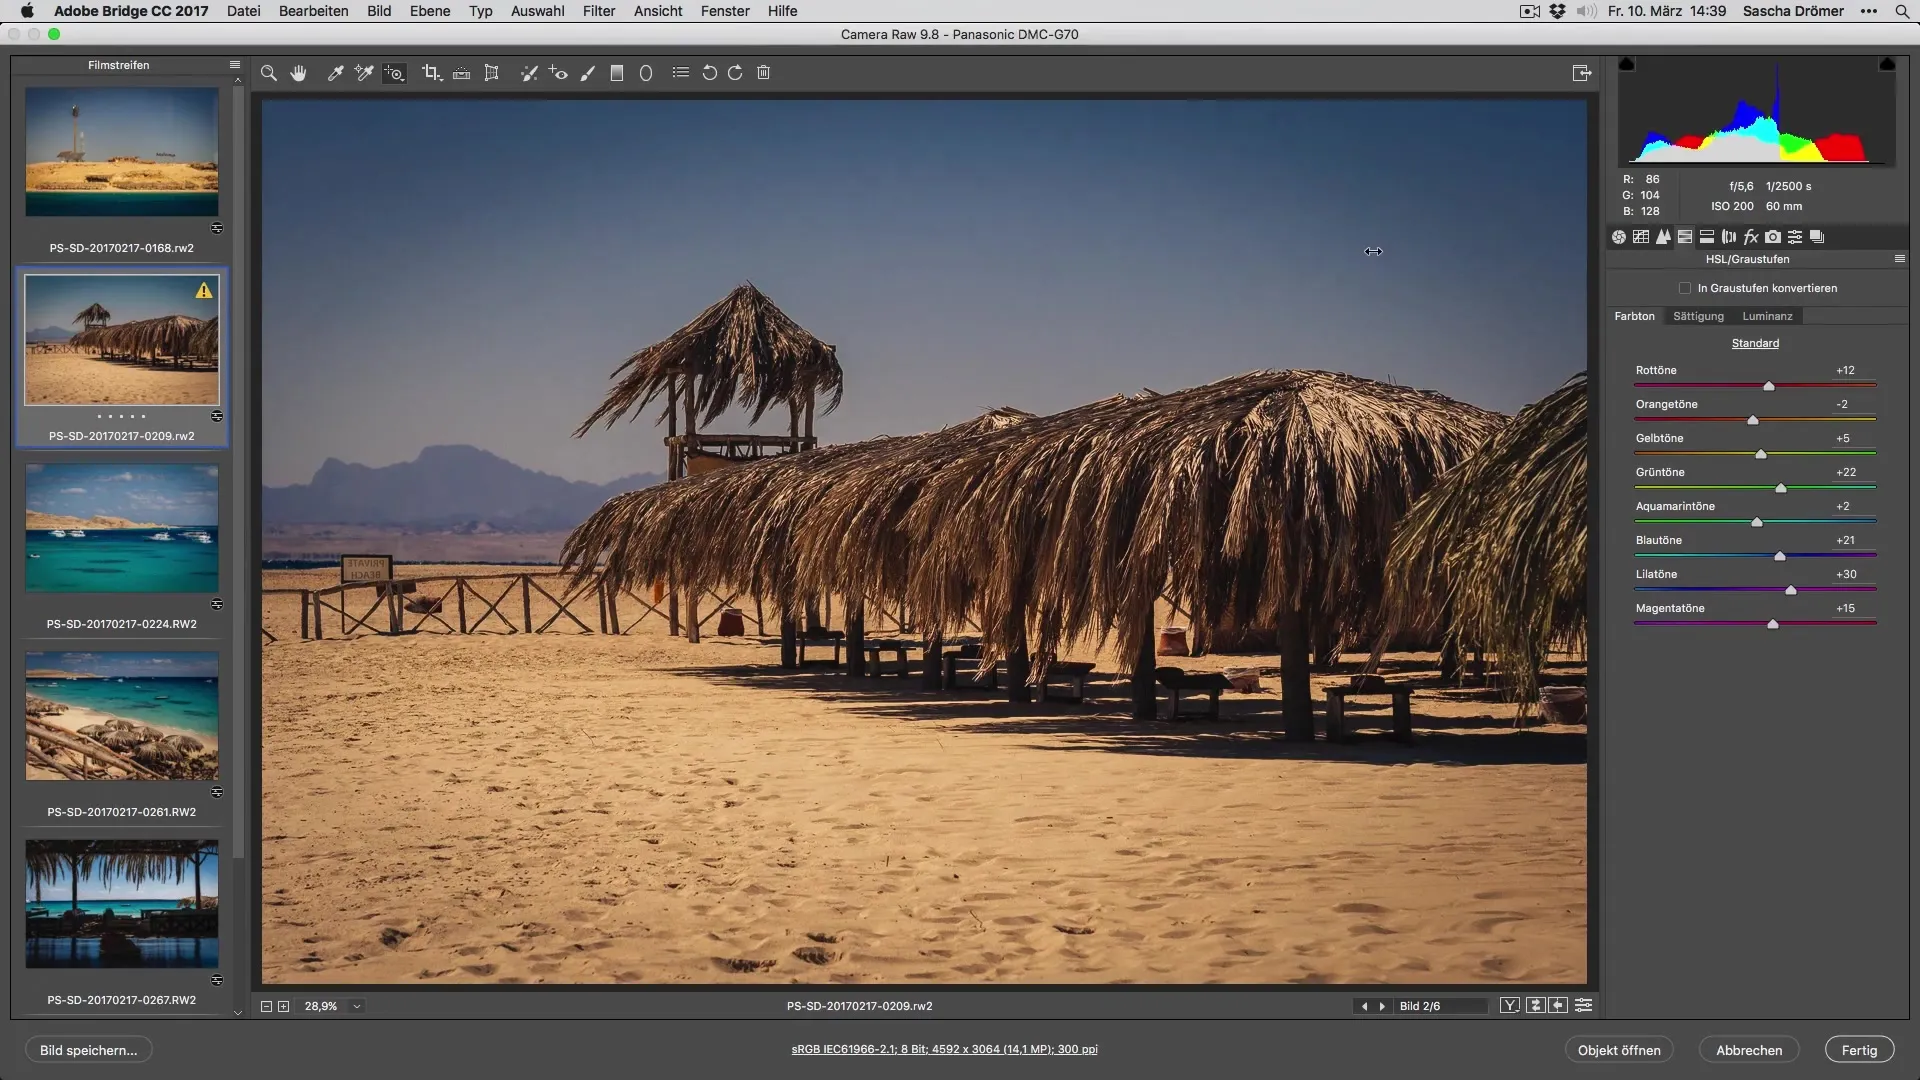Click the Rottöne hue slider handle
The width and height of the screenshot is (1920, 1080).
(x=1768, y=386)
